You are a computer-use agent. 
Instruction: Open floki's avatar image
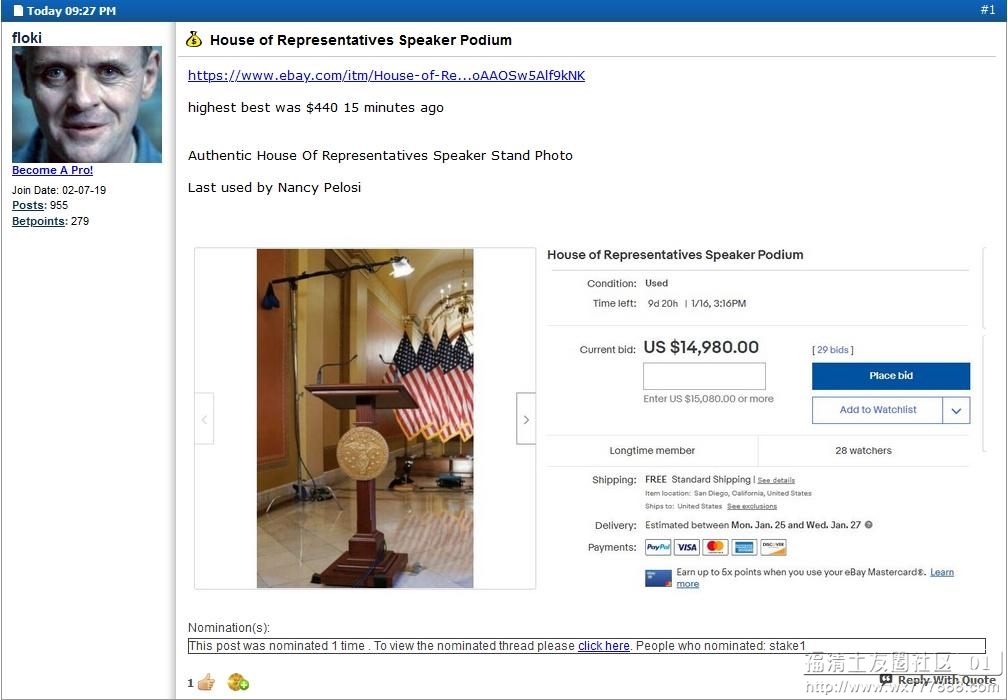click(x=87, y=104)
